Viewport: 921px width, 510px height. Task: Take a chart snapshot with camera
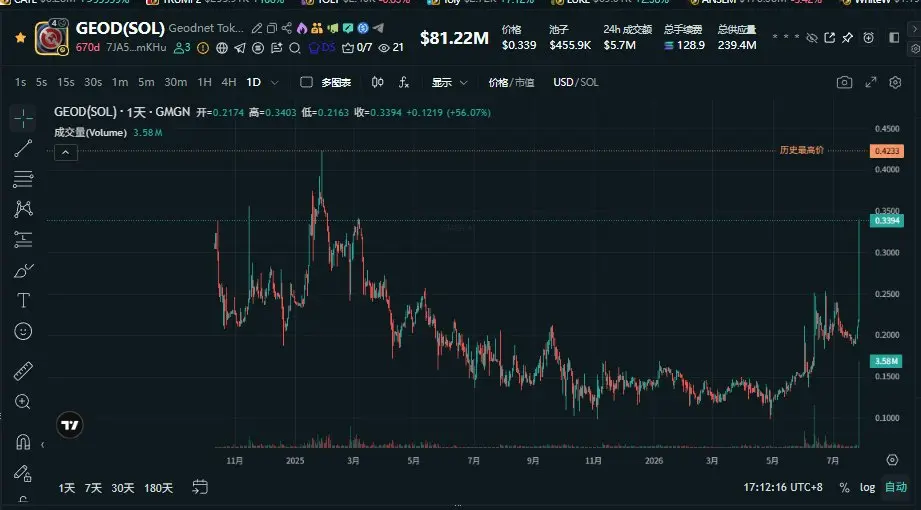[x=844, y=82]
